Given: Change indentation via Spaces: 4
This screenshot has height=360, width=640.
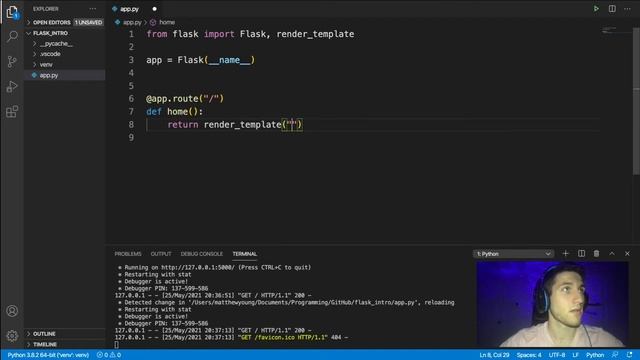Looking at the screenshot, I should pyautogui.click(x=529, y=355).
